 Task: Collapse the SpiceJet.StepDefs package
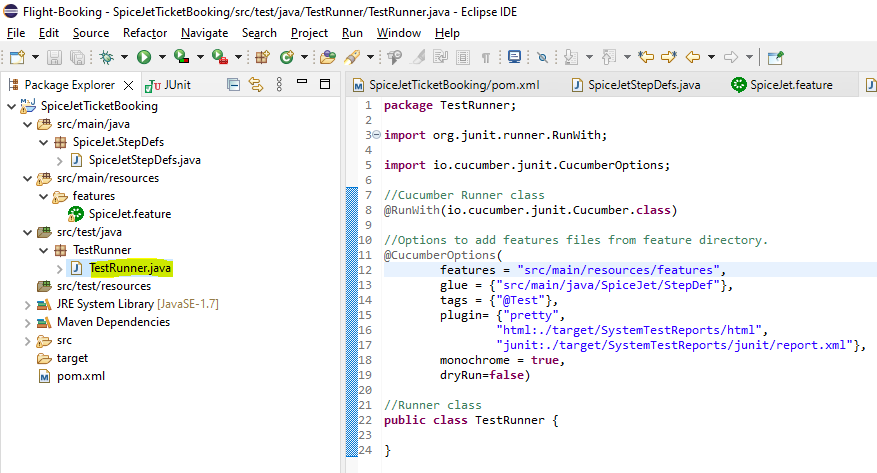pyautogui.click(x=44, y=142)
